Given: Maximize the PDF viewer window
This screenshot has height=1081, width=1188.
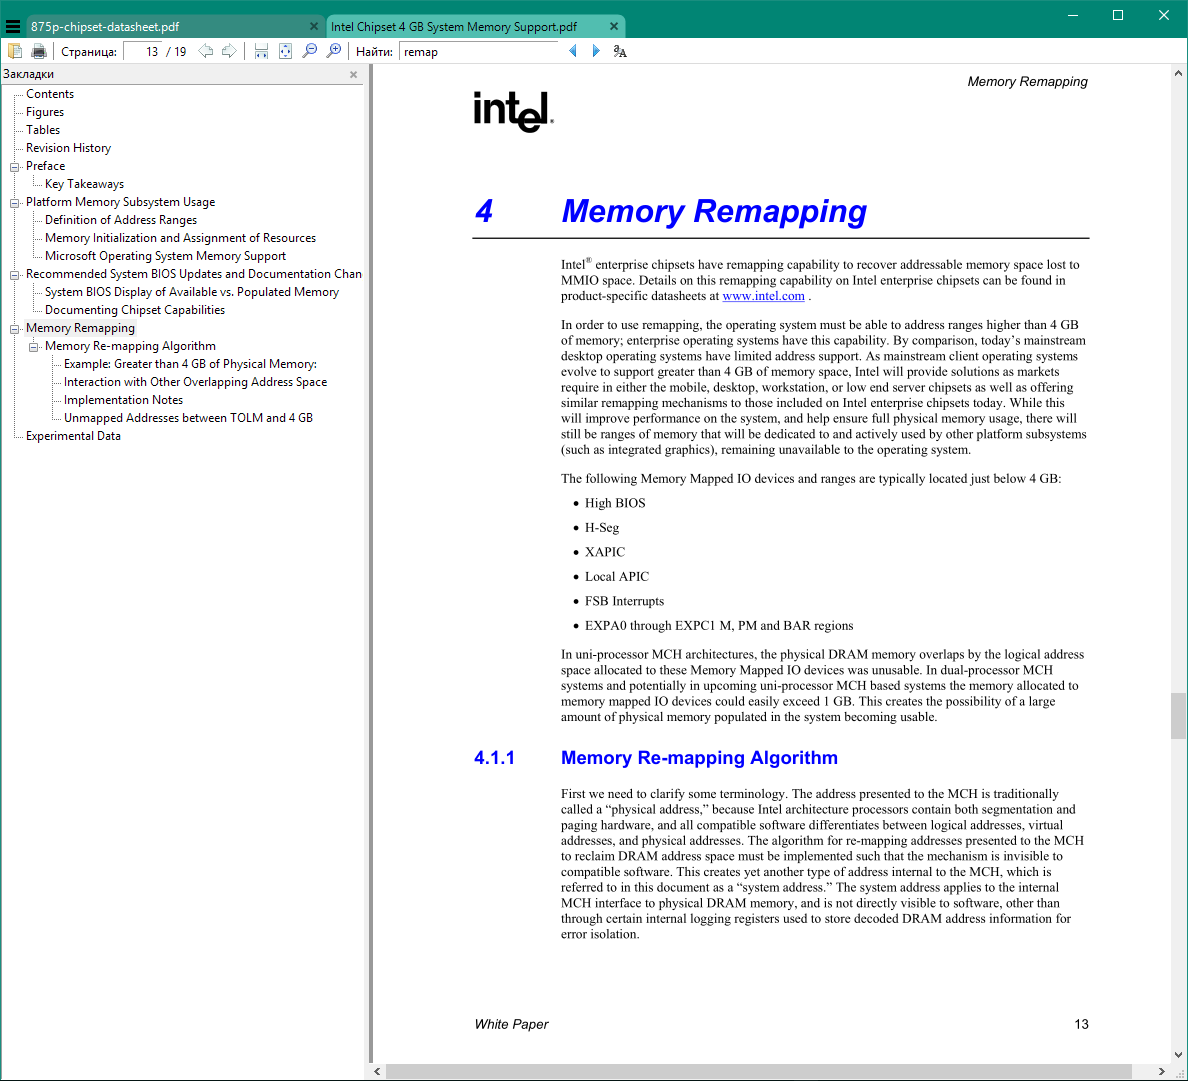Looking at the screenshot, I should click(x=1118, y=15).
